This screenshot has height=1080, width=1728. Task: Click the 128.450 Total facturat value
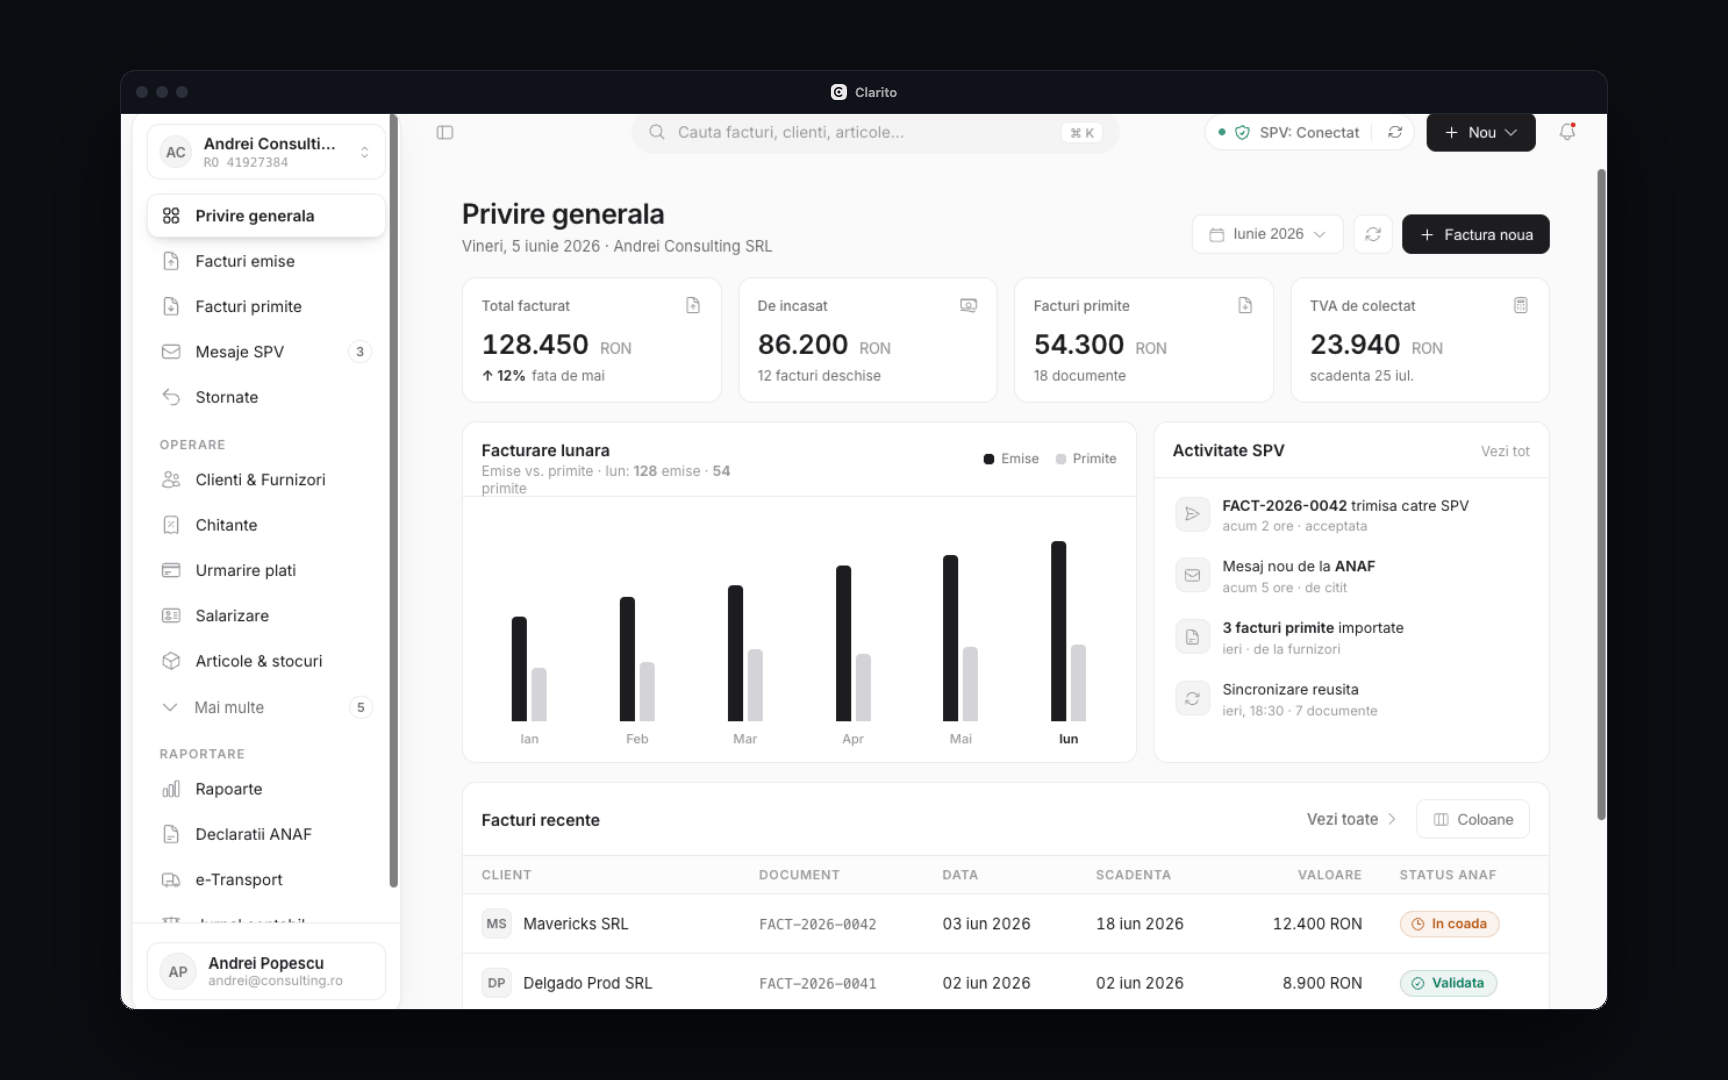point(535,345)
